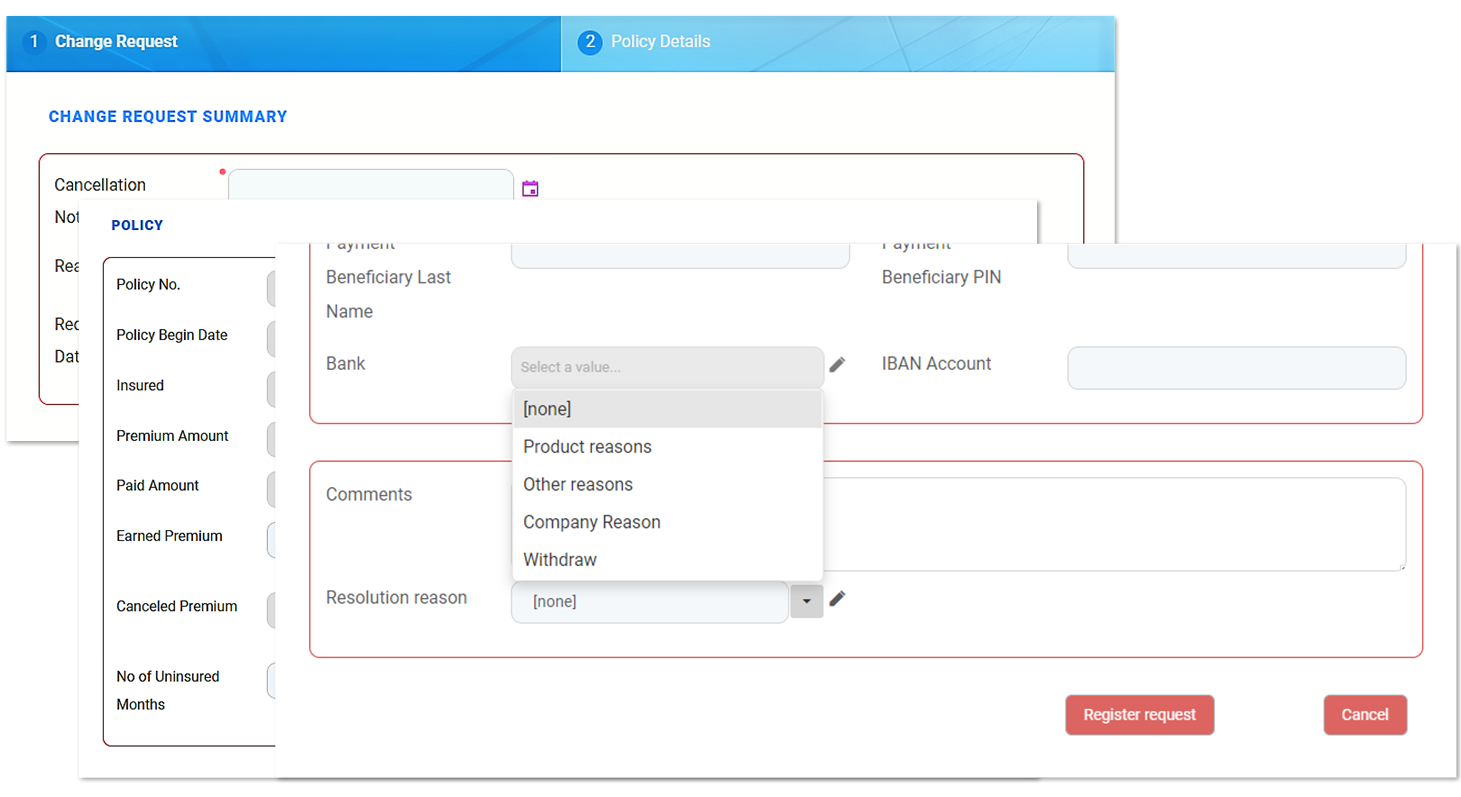Click the Cancel button
The height and width of the screenshot is (797, 1461).
[1364, 715]
